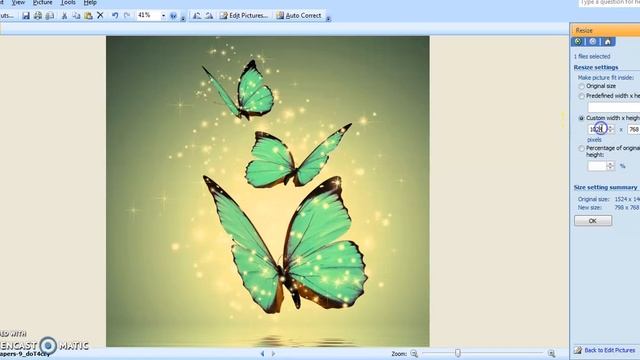Click the blue Help icon after zoom box

[173, 16]
